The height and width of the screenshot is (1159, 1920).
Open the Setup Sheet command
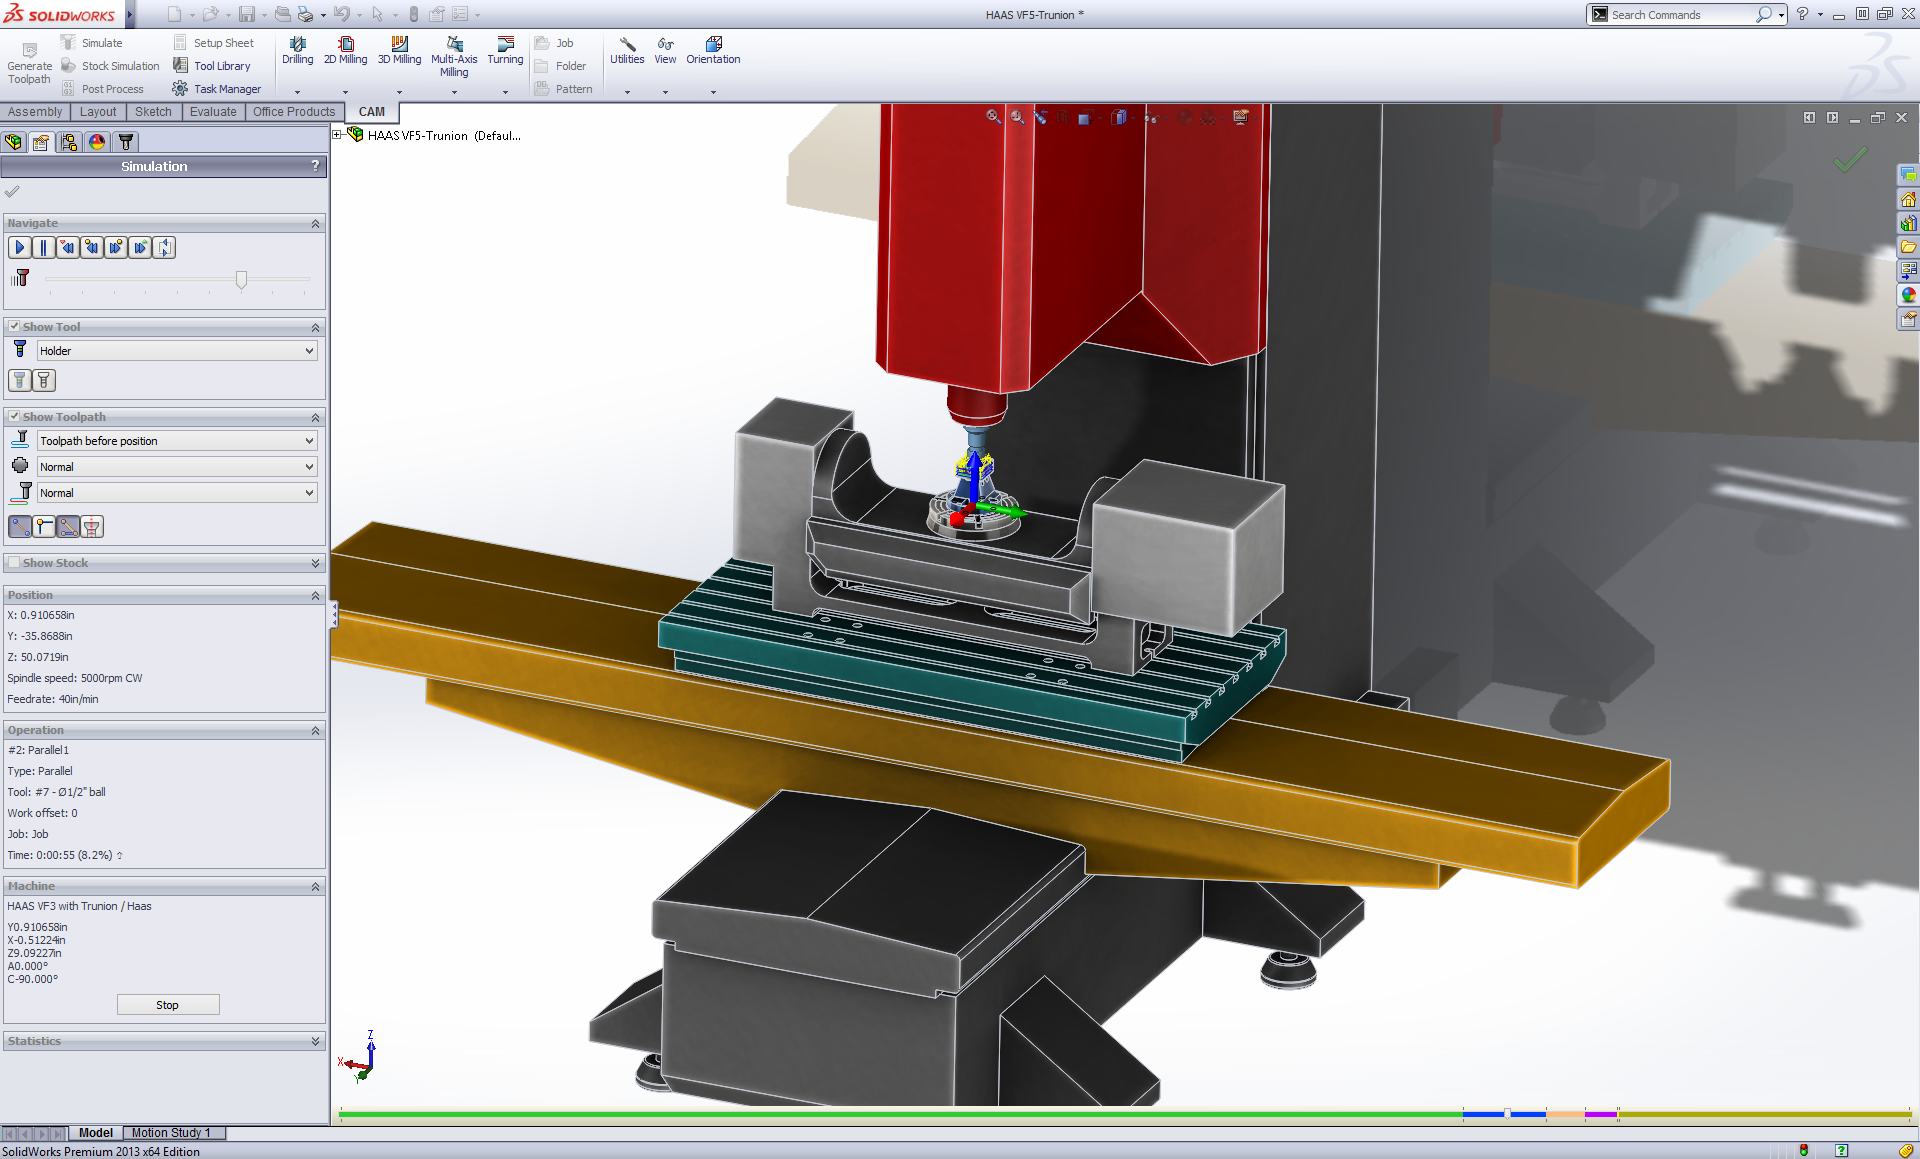tap(214, 43)
